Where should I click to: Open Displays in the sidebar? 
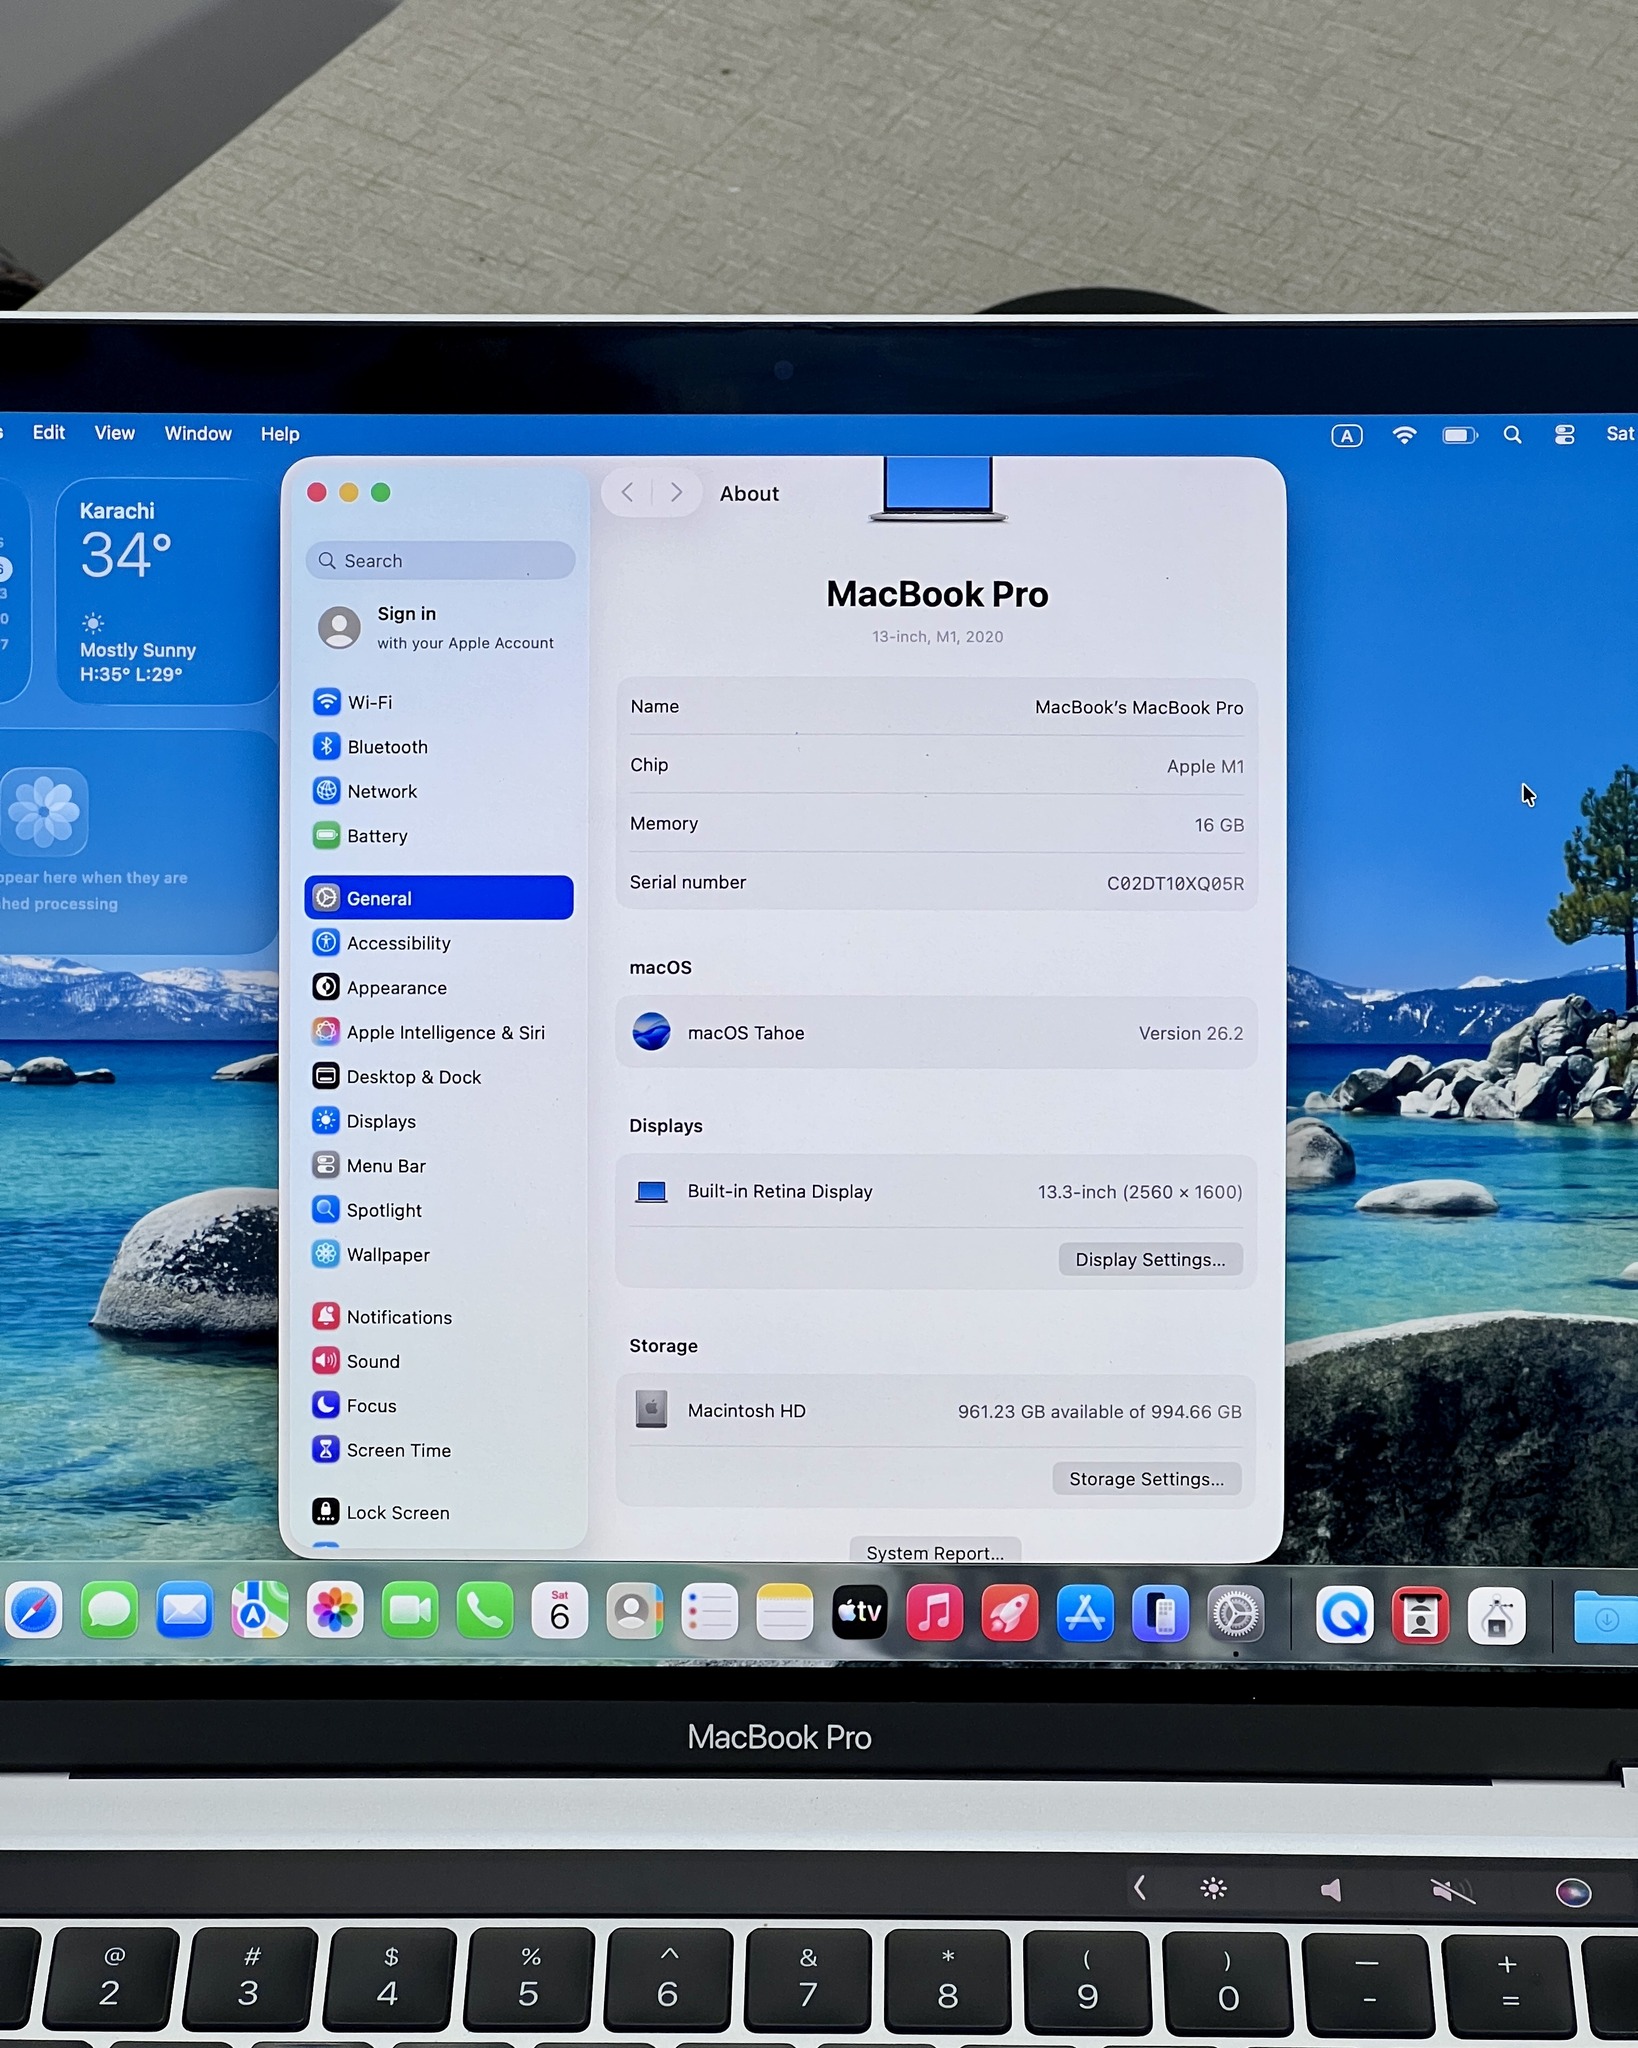click(439, 1121)
